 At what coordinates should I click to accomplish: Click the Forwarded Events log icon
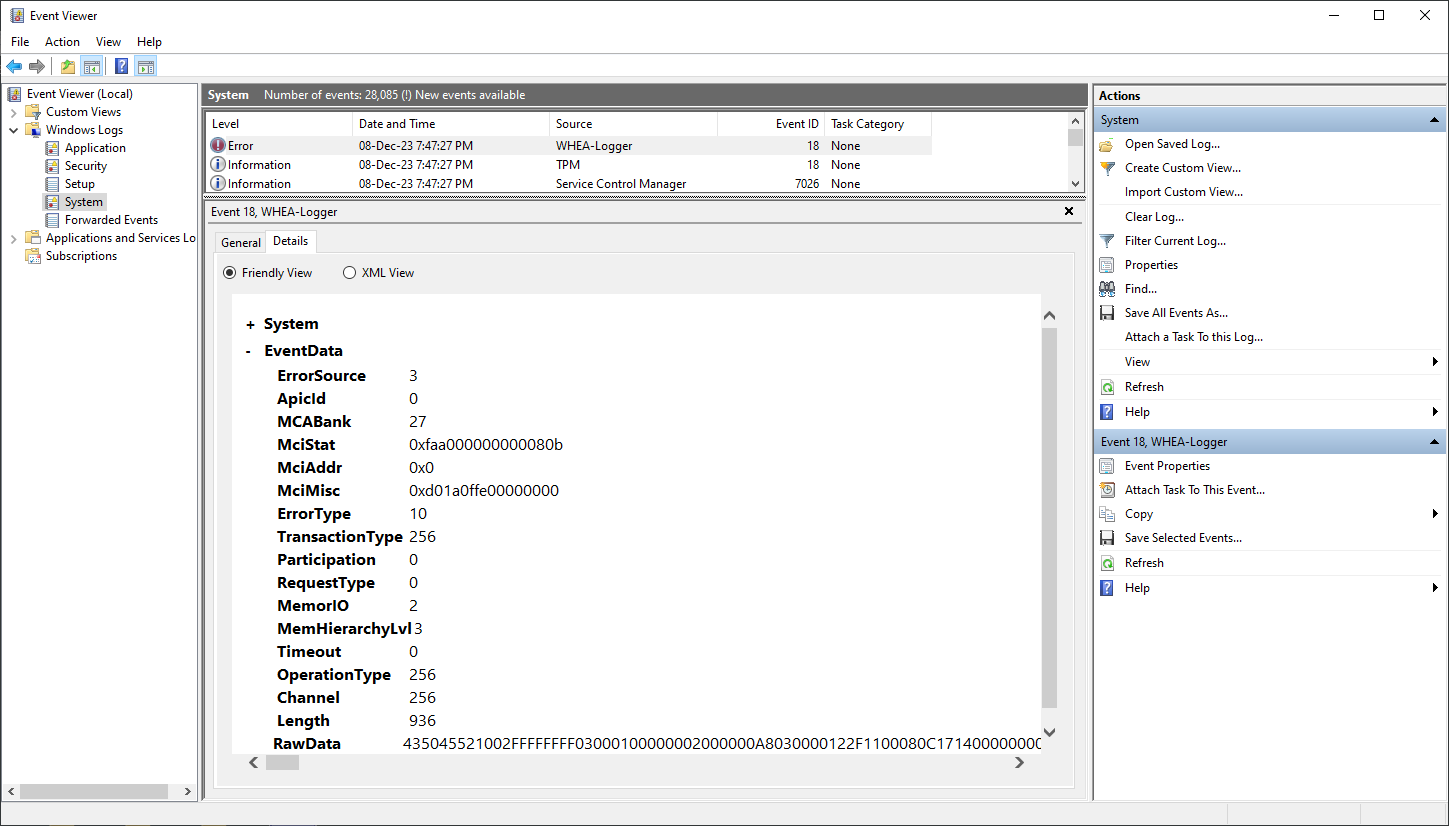tap(53, 220)
